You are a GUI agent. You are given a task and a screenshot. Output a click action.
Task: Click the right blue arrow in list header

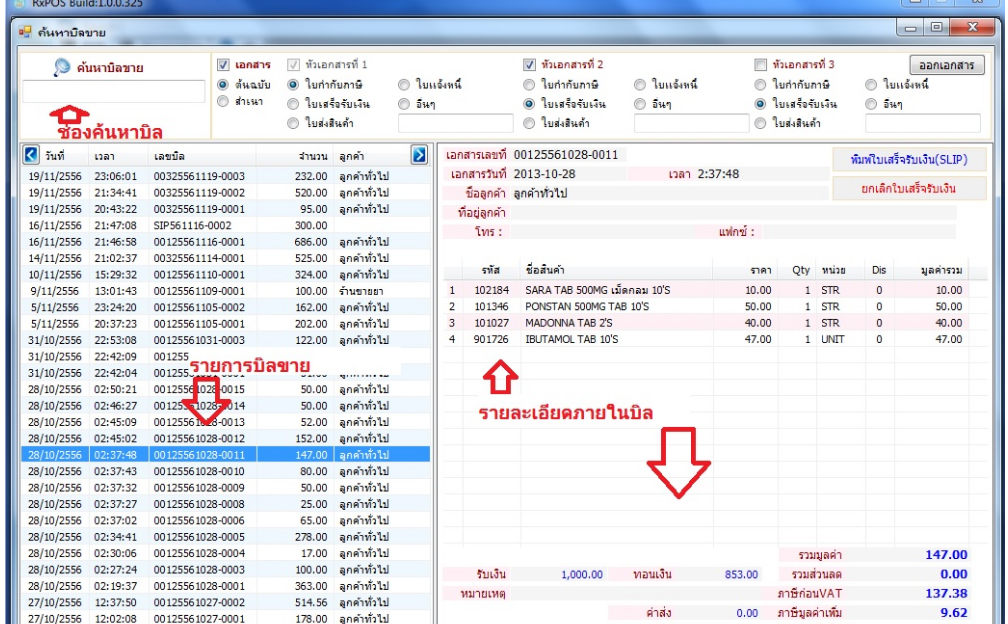point(418,155)
